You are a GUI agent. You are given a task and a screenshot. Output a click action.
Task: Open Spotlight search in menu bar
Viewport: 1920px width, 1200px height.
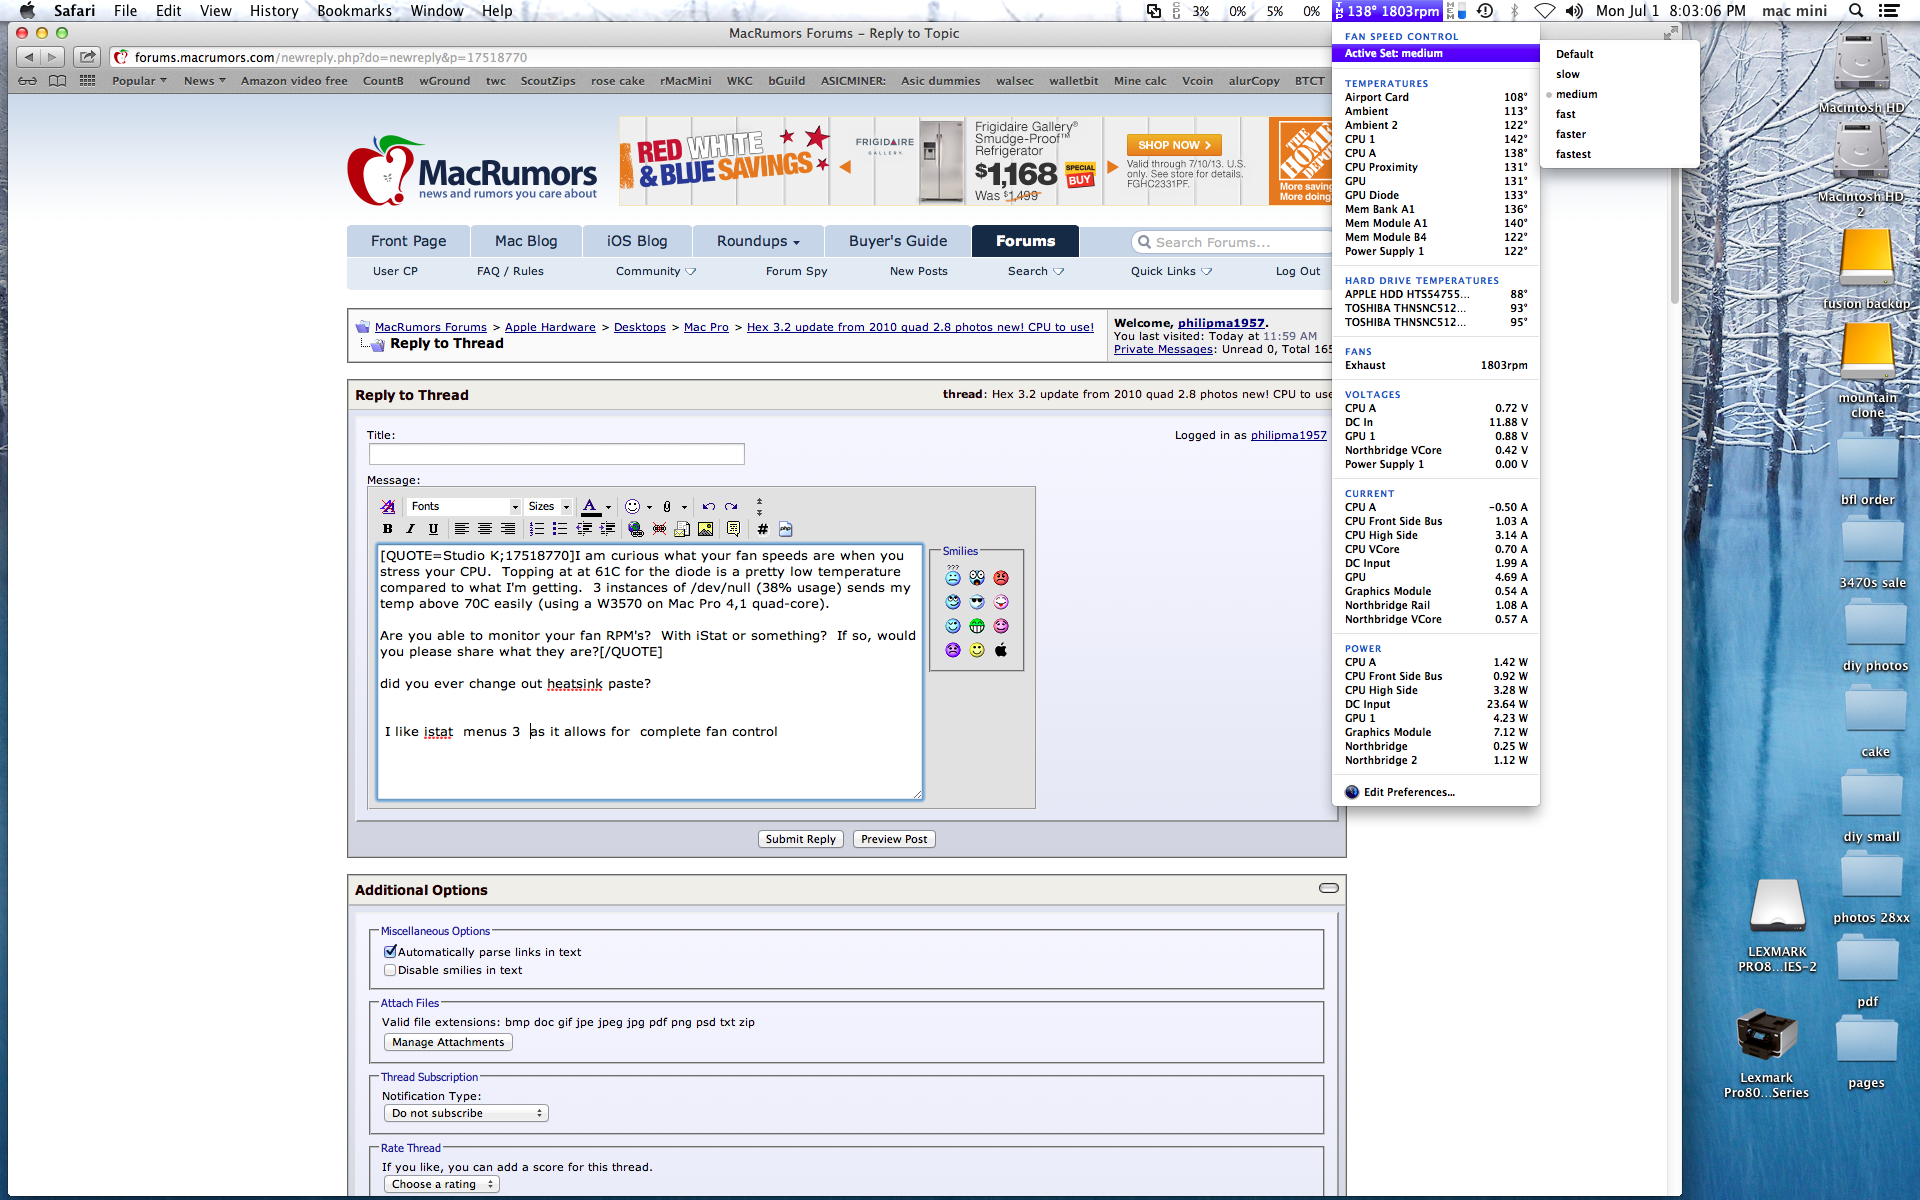point(1856,11)
